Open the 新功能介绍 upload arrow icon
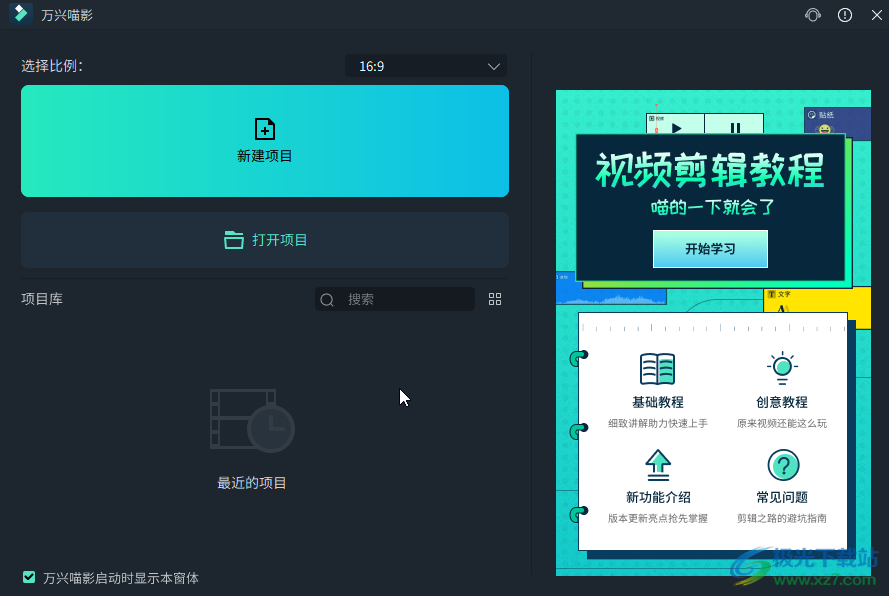Image resolution: width=889 pixels, height=596 pixels. pos(658,466)
